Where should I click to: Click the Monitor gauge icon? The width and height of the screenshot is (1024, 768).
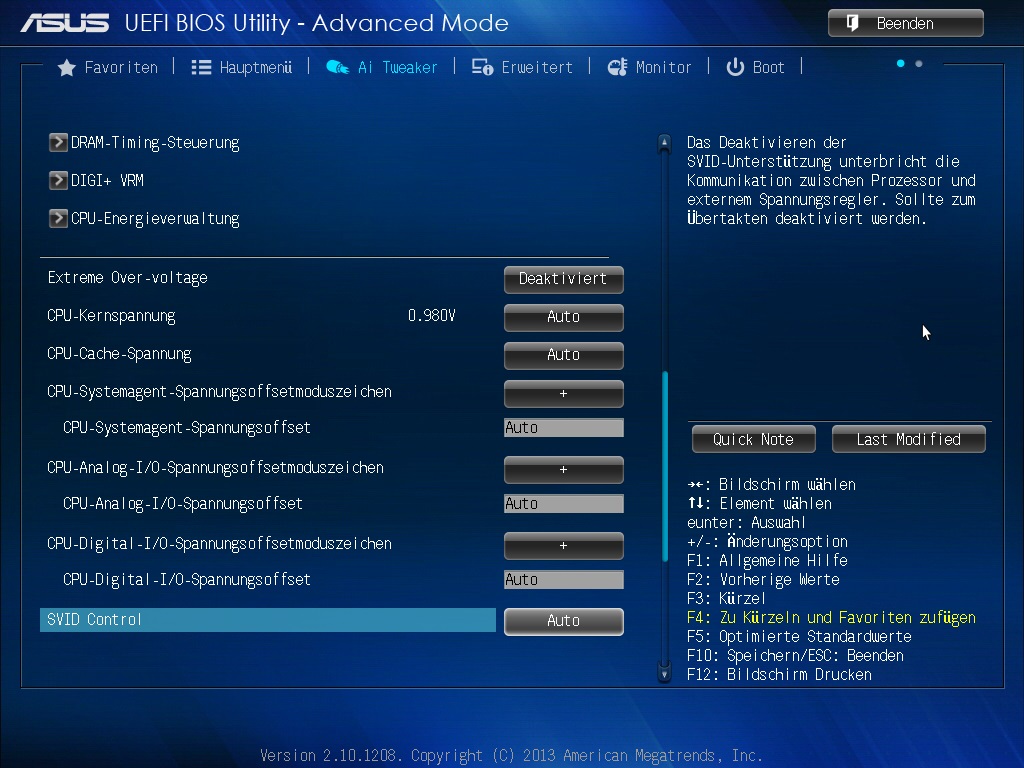617,67
